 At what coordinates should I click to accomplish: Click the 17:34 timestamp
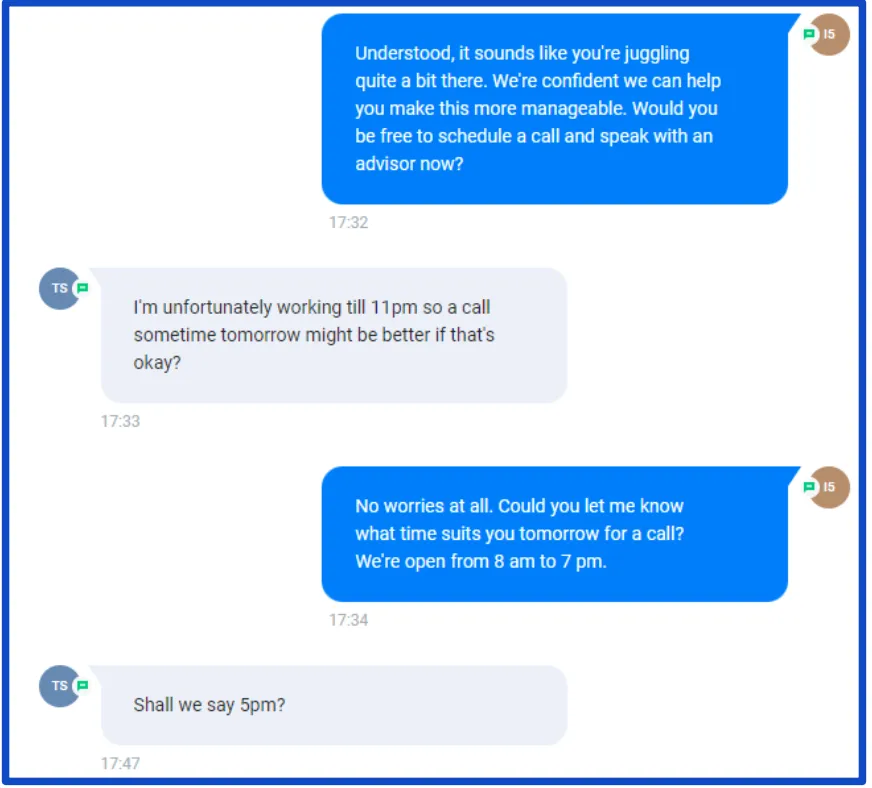(x=348, y=620)
